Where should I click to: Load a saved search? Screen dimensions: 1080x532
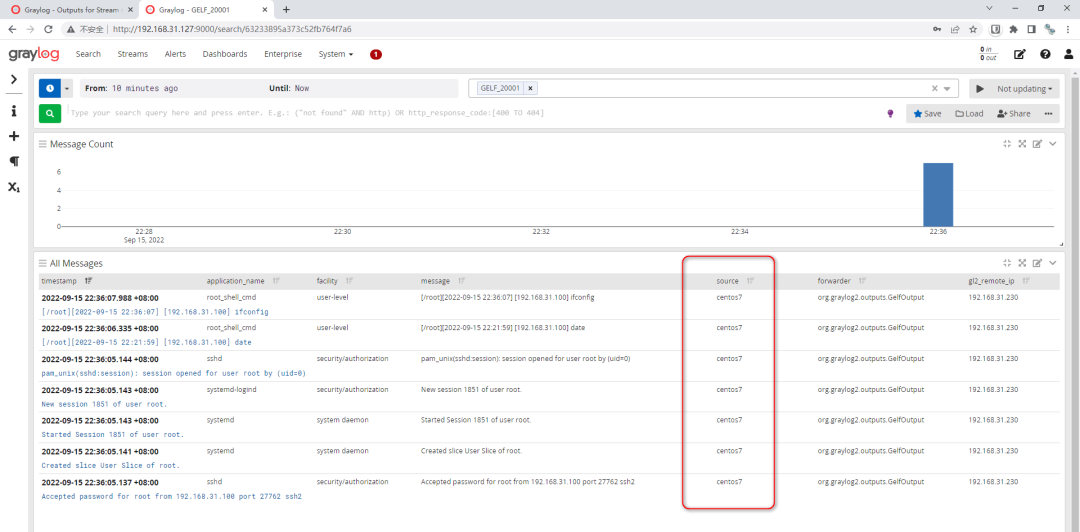pos(969,114)
